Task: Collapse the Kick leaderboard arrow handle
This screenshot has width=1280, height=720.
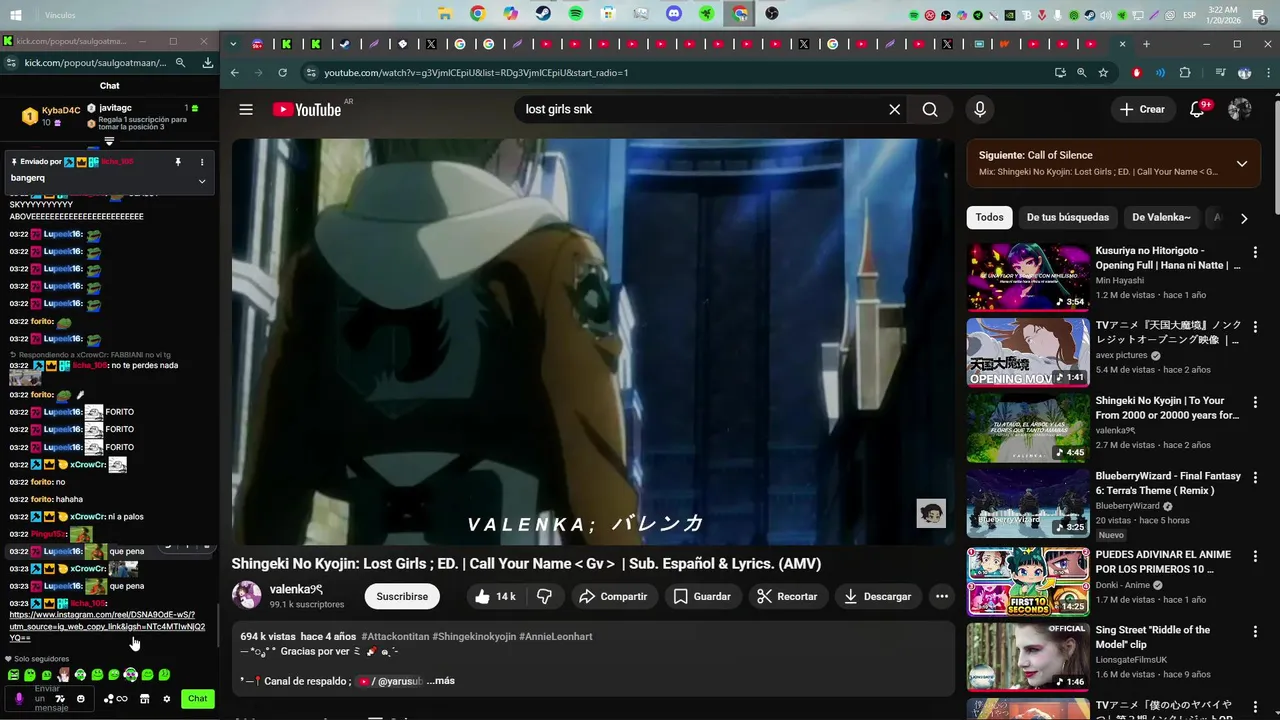Action: (x=109, y=141)
